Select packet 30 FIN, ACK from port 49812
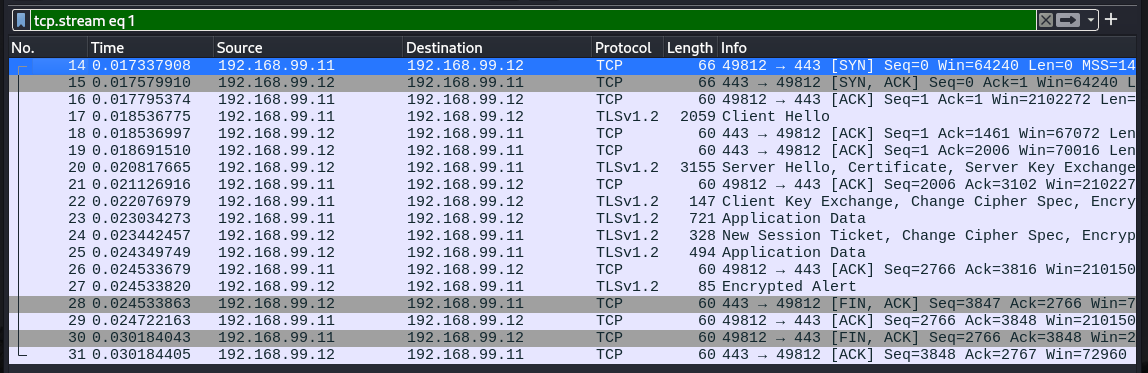This screenshot has height=373, width=1148. coord(573,338)
